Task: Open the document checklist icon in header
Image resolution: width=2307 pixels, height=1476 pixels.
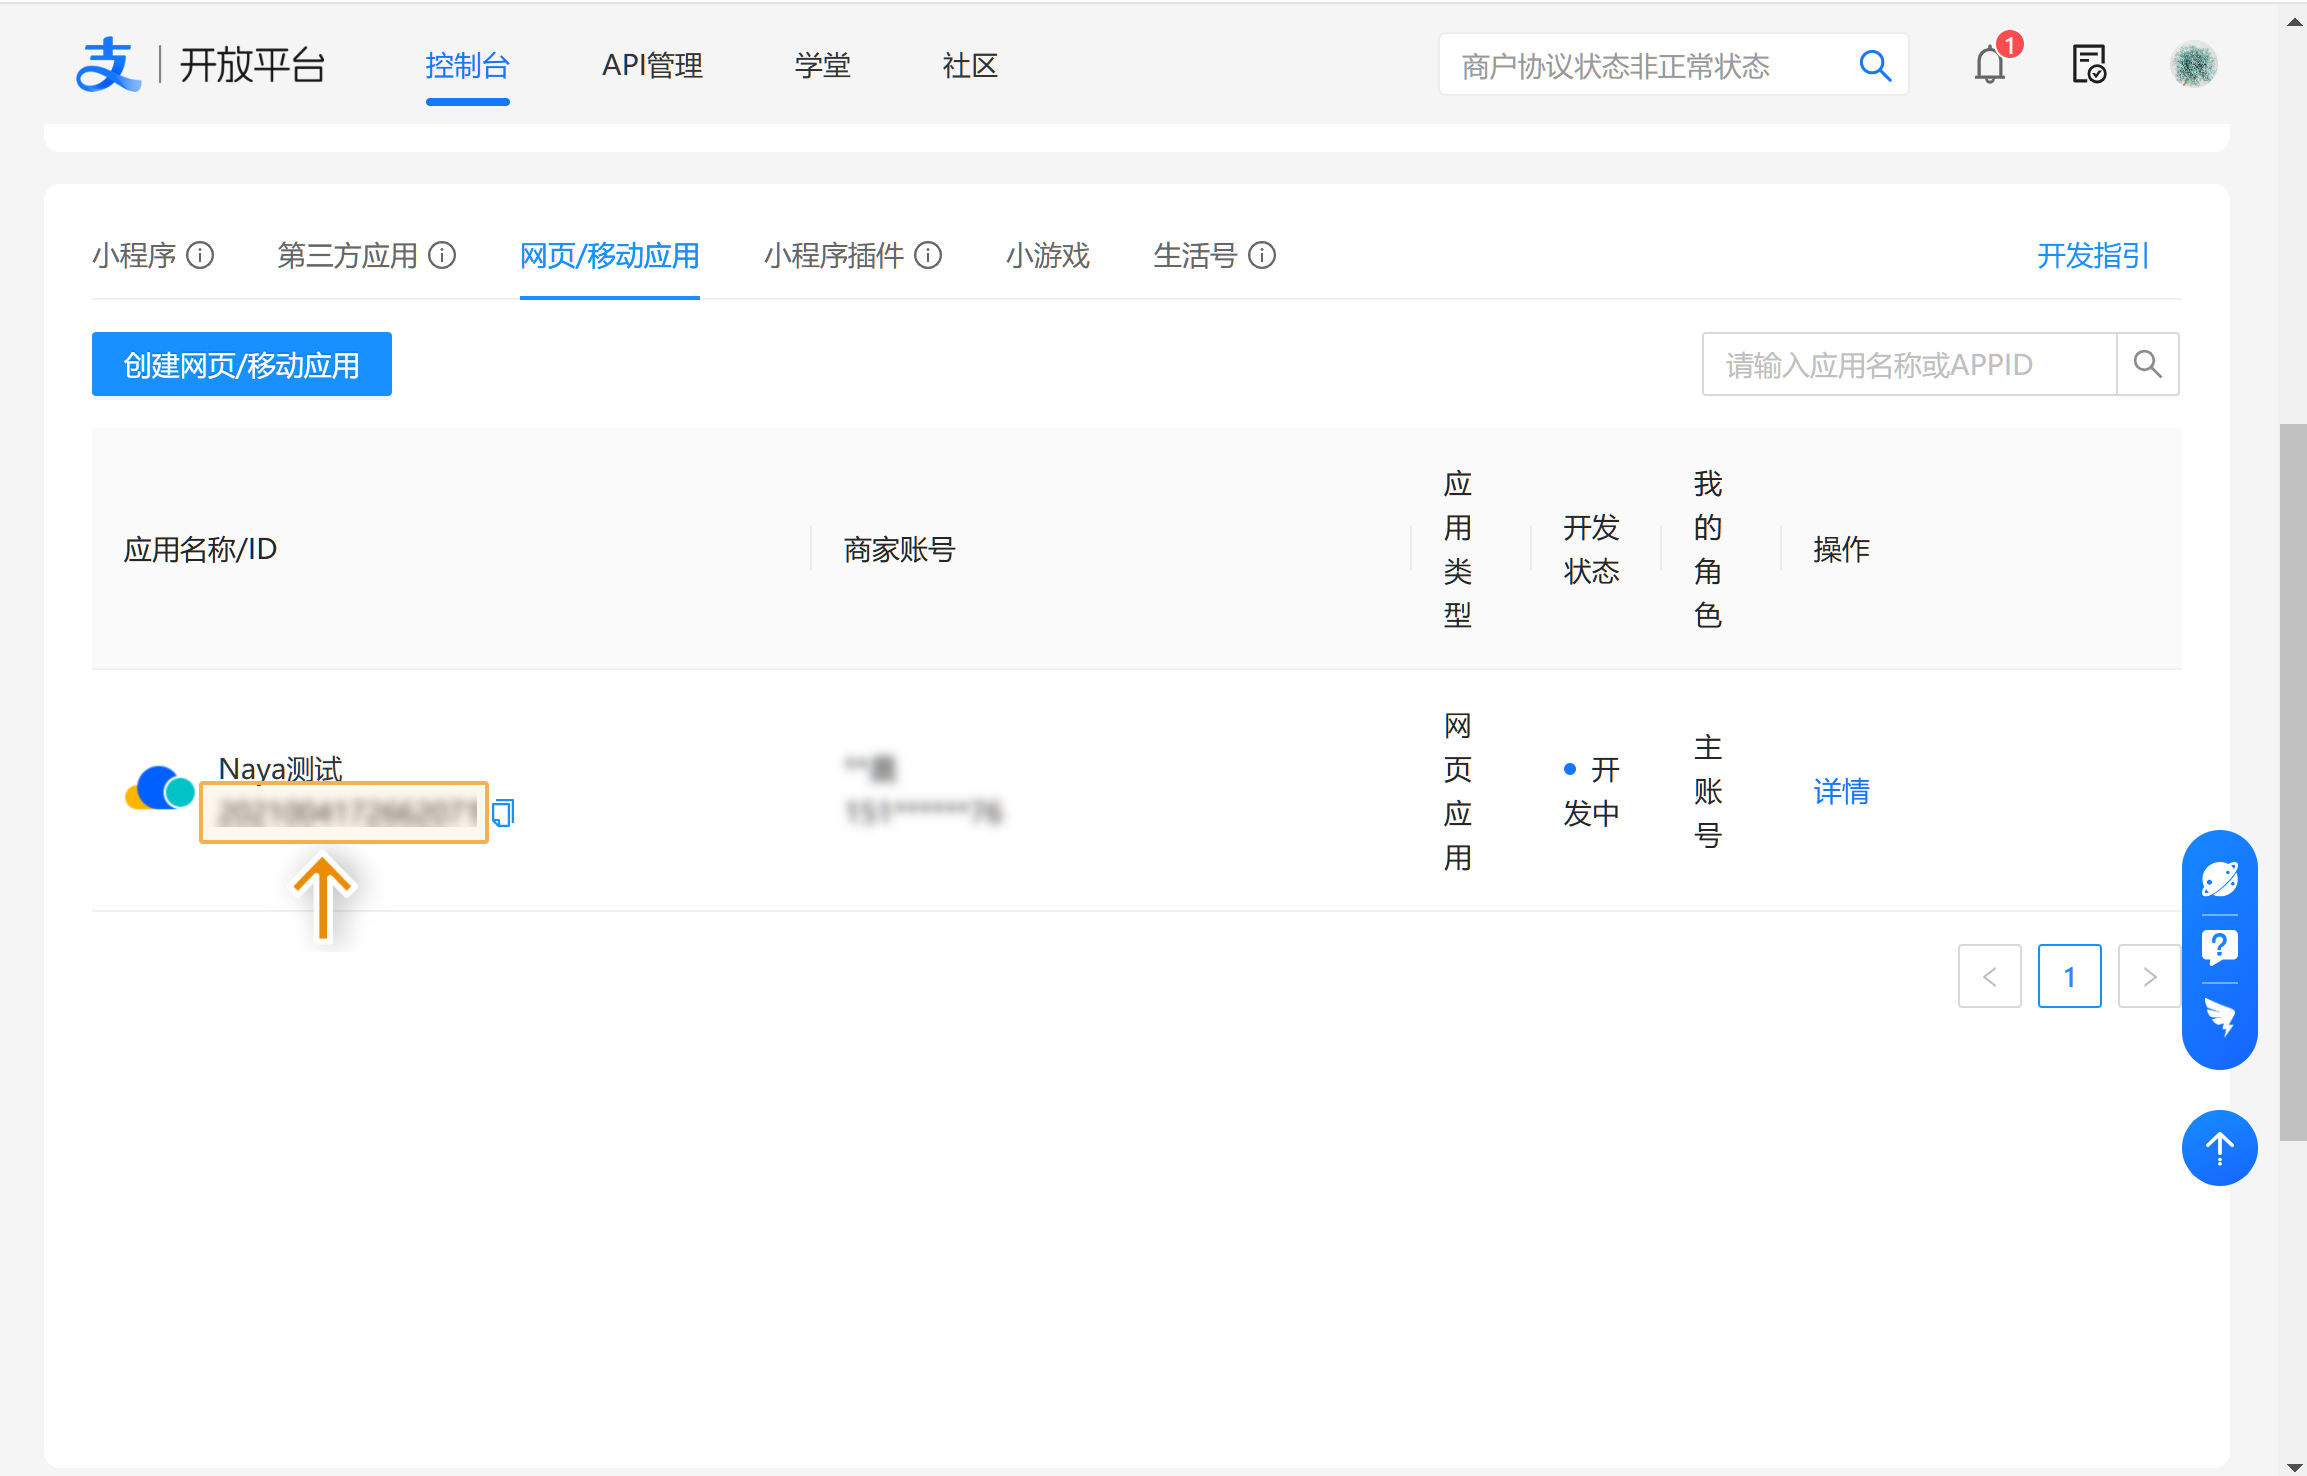Action: coord(2089,66)
